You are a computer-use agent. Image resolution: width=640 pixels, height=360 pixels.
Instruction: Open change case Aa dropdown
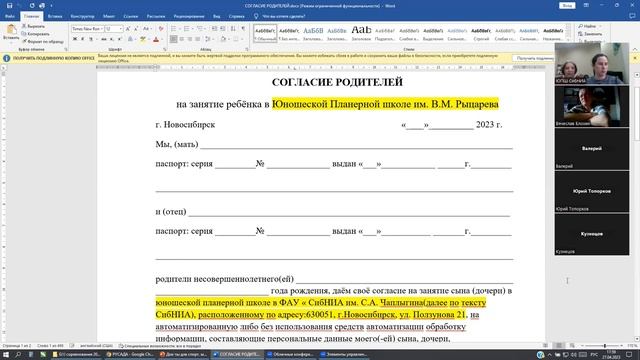coord(146,29)
